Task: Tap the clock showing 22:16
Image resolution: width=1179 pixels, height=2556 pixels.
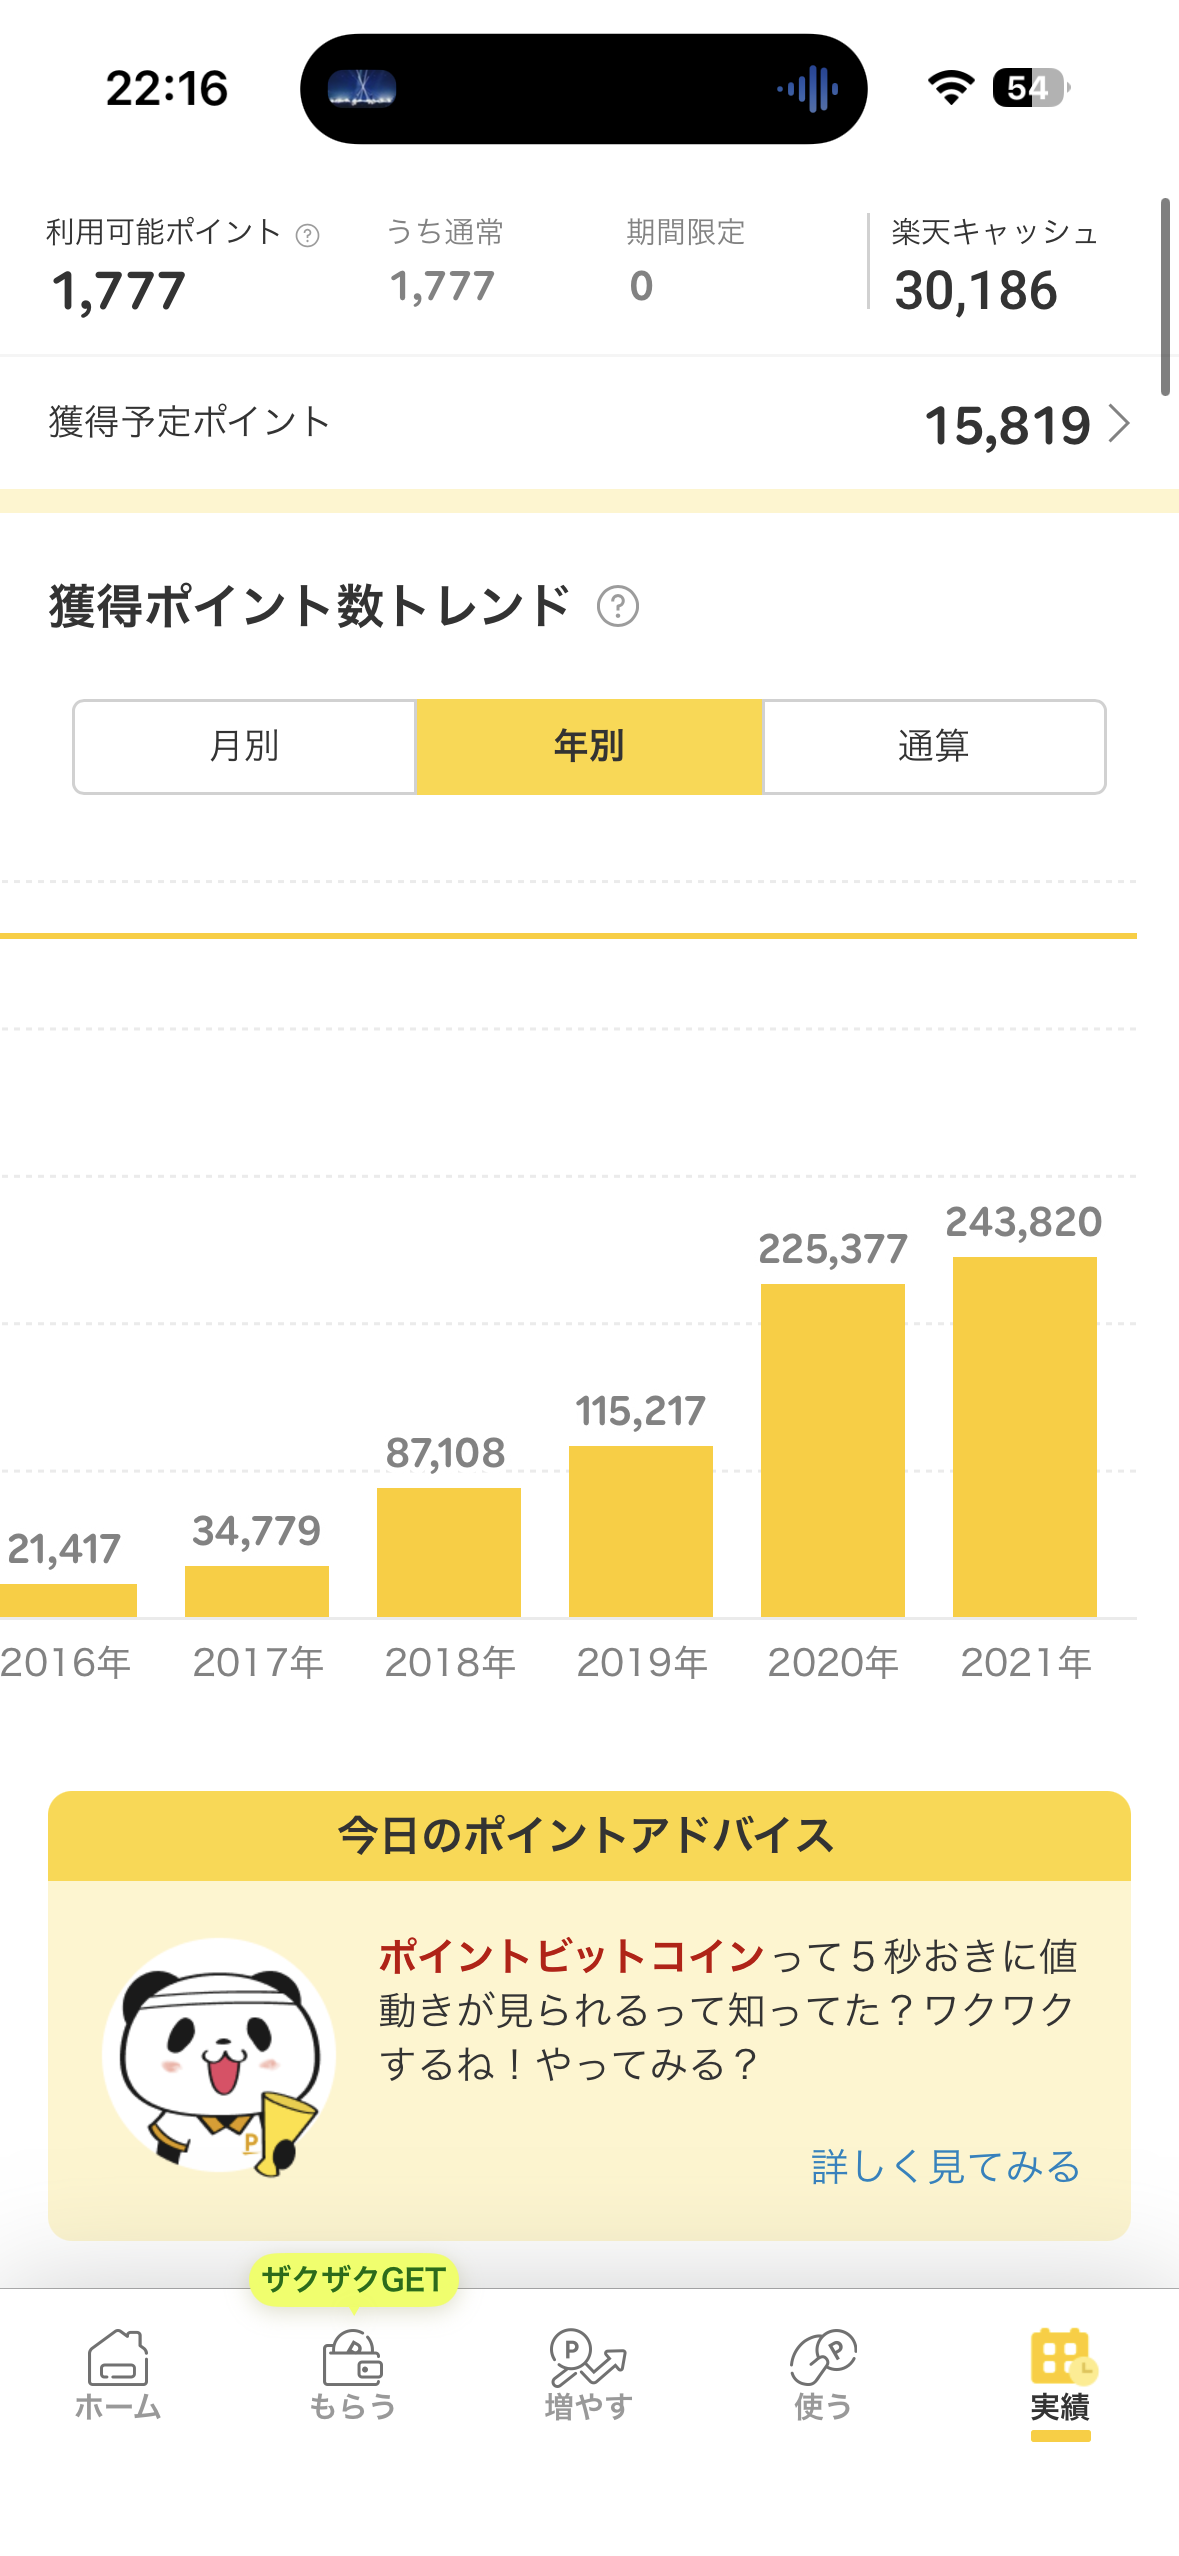Action: point(167,89)
